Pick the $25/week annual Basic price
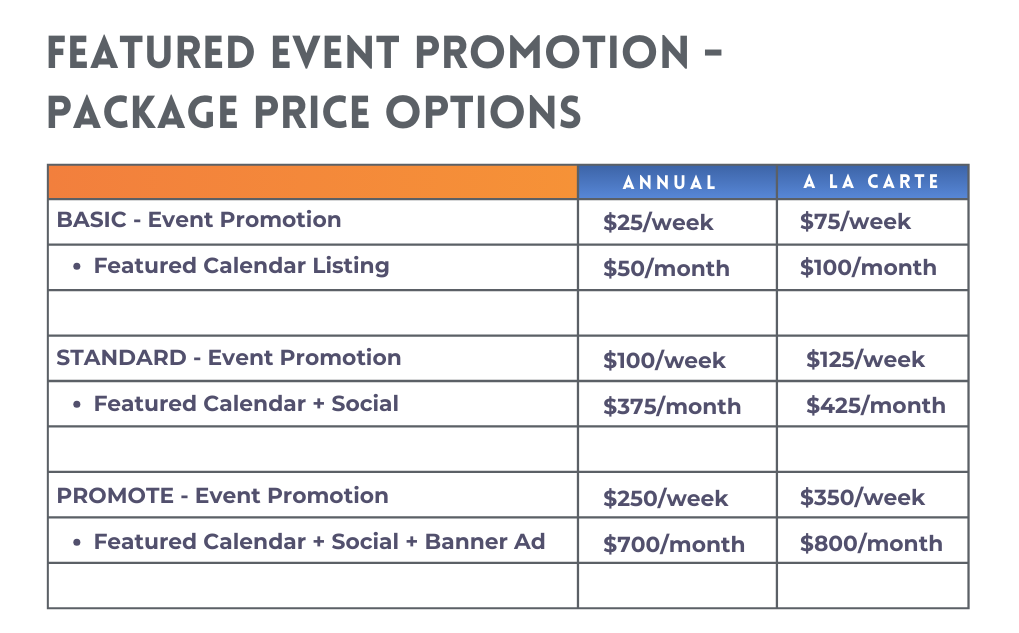 (658, 222)
